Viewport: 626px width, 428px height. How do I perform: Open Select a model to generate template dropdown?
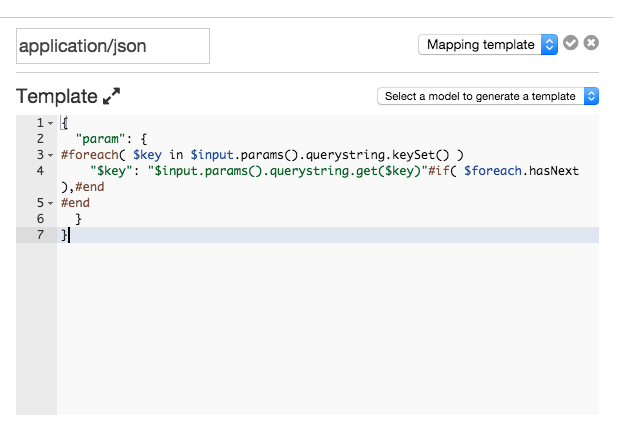488,96
